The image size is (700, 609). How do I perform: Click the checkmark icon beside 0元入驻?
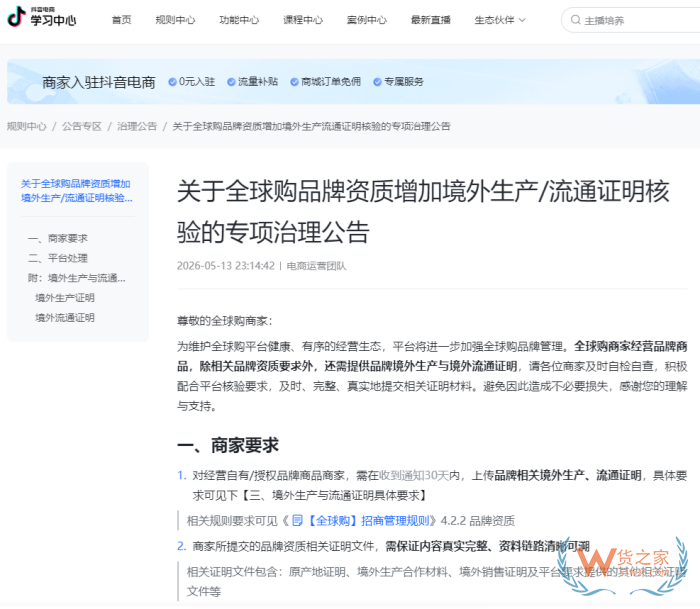coord(172,82)
